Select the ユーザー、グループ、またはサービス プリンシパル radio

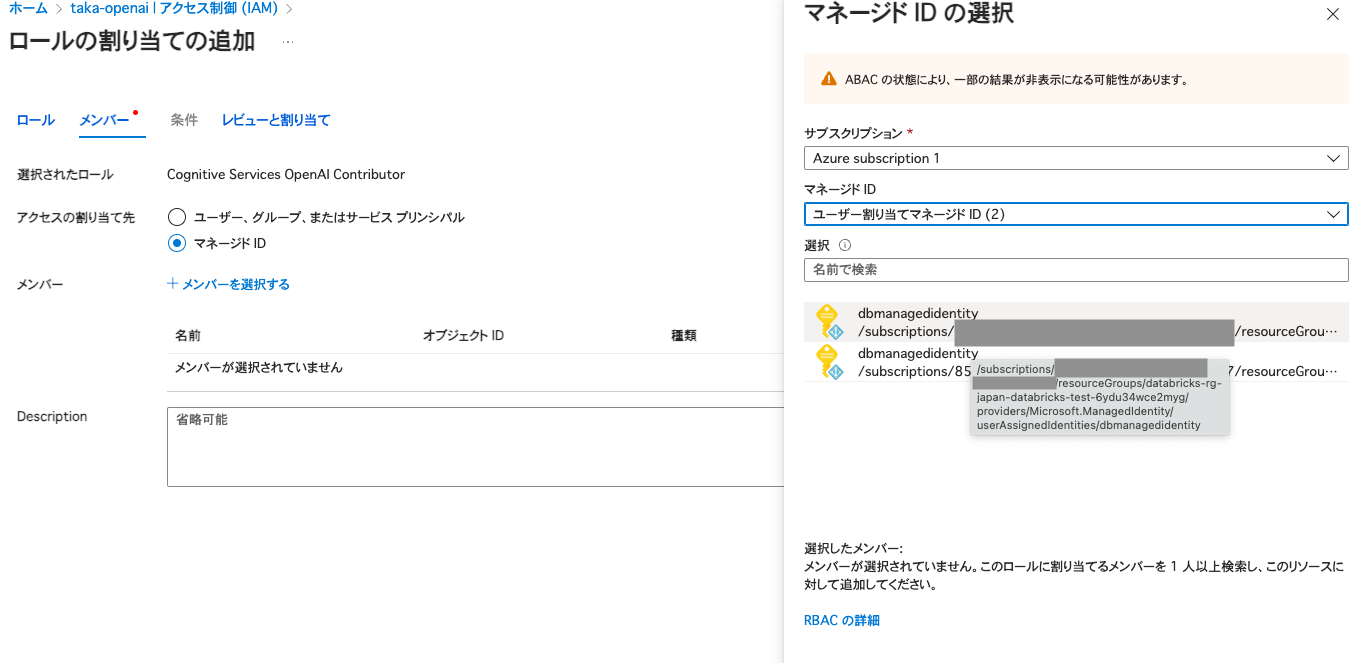pyautogui.click(x=177, y=217)
